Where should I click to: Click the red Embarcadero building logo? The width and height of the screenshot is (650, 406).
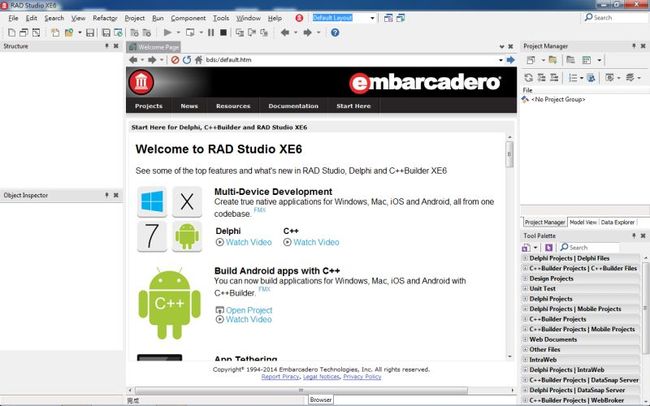tap(141, 82)
